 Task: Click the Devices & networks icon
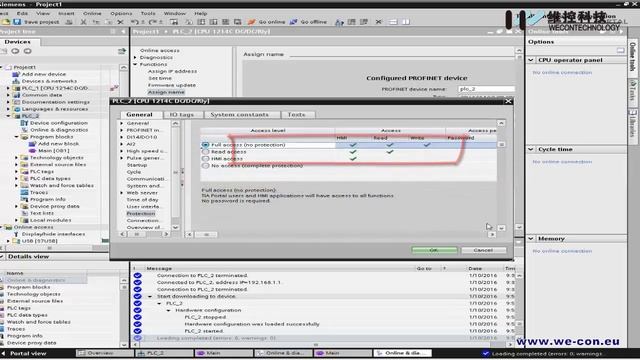pos(16,81)
